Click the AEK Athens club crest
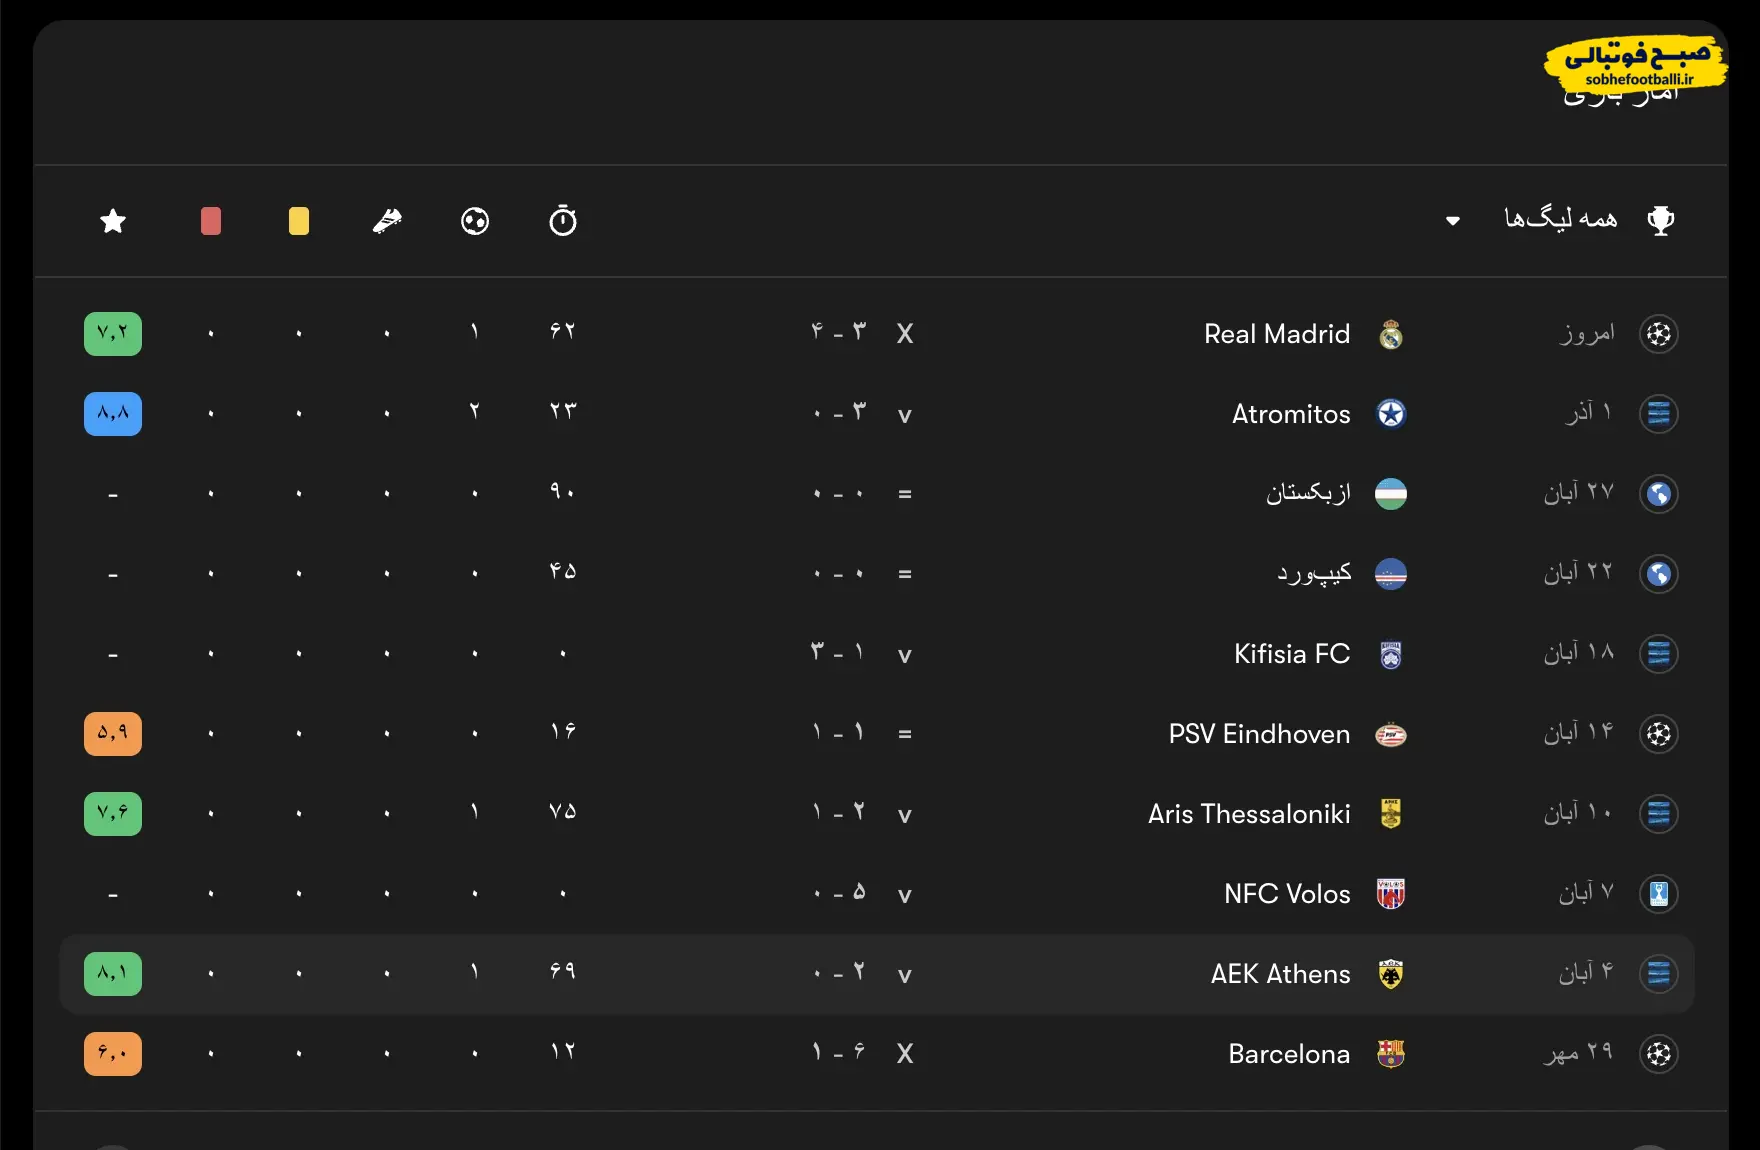The width and height of the screenshot is (1760, 1150). click(x=1391, y=974)
